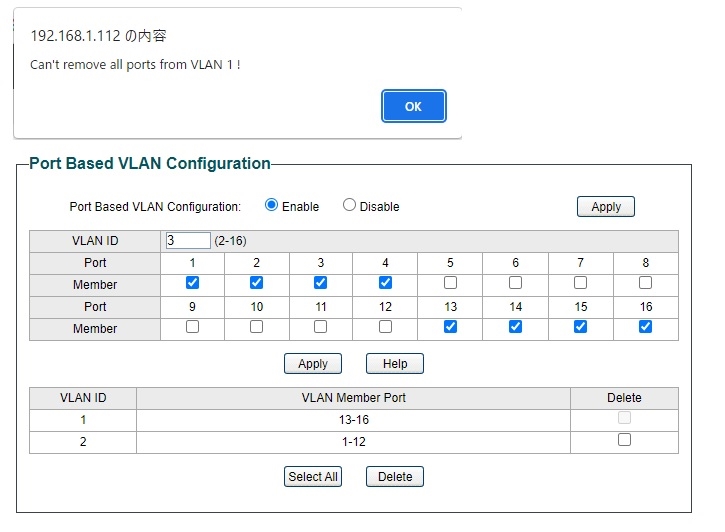Check the Member checkbox for port 12

(385, 327)
